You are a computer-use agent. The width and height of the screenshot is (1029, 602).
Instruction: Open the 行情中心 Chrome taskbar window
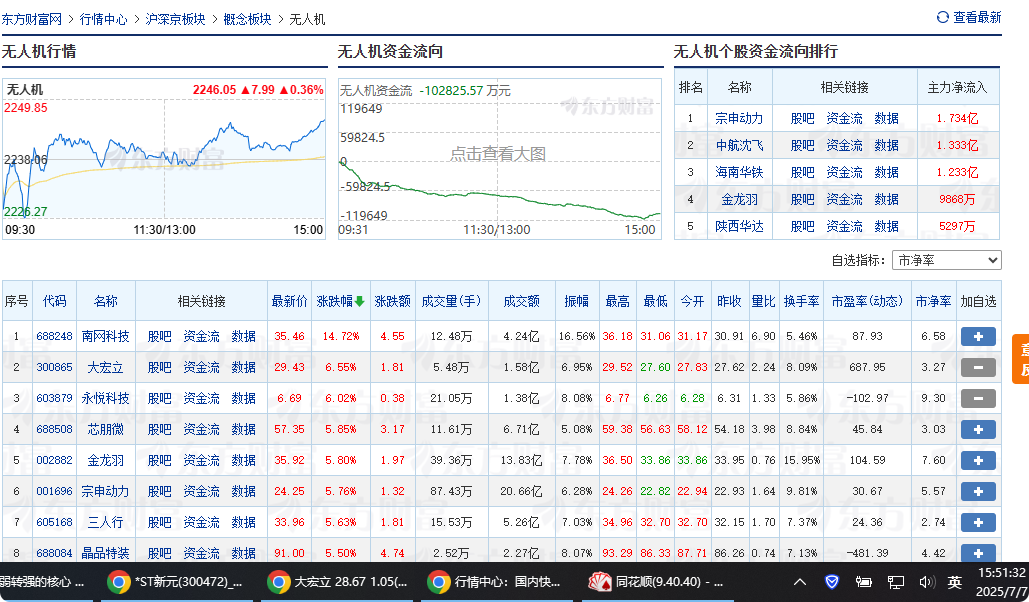497,582
